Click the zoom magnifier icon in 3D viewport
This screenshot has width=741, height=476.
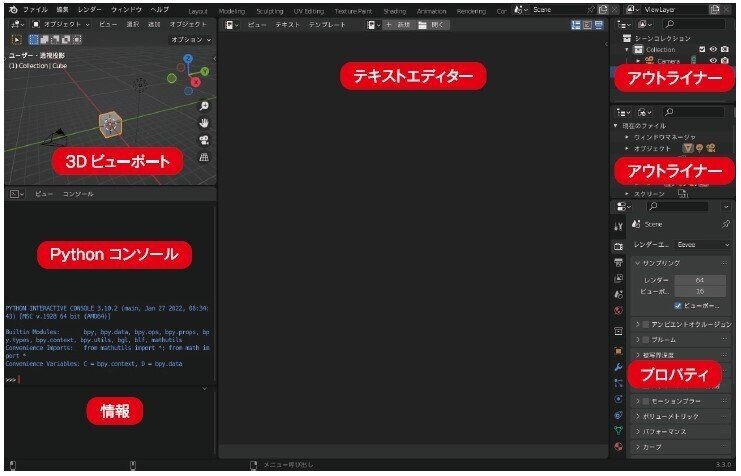click(204, 106)
